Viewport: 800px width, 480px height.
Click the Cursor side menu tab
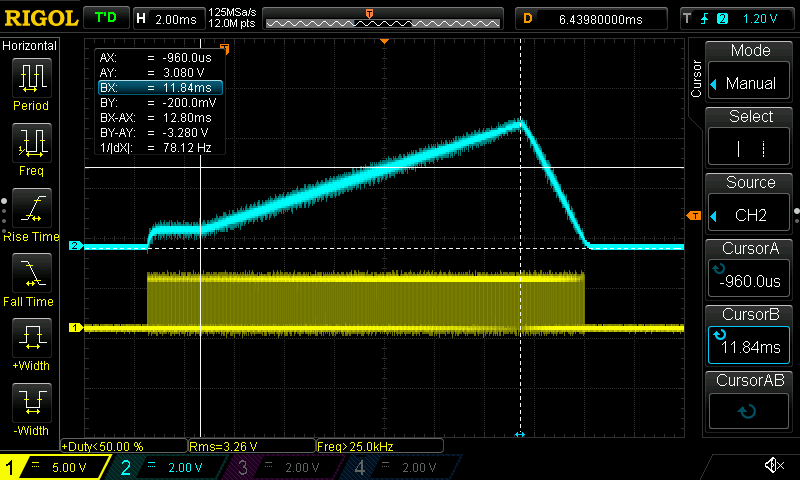point(696,79)
